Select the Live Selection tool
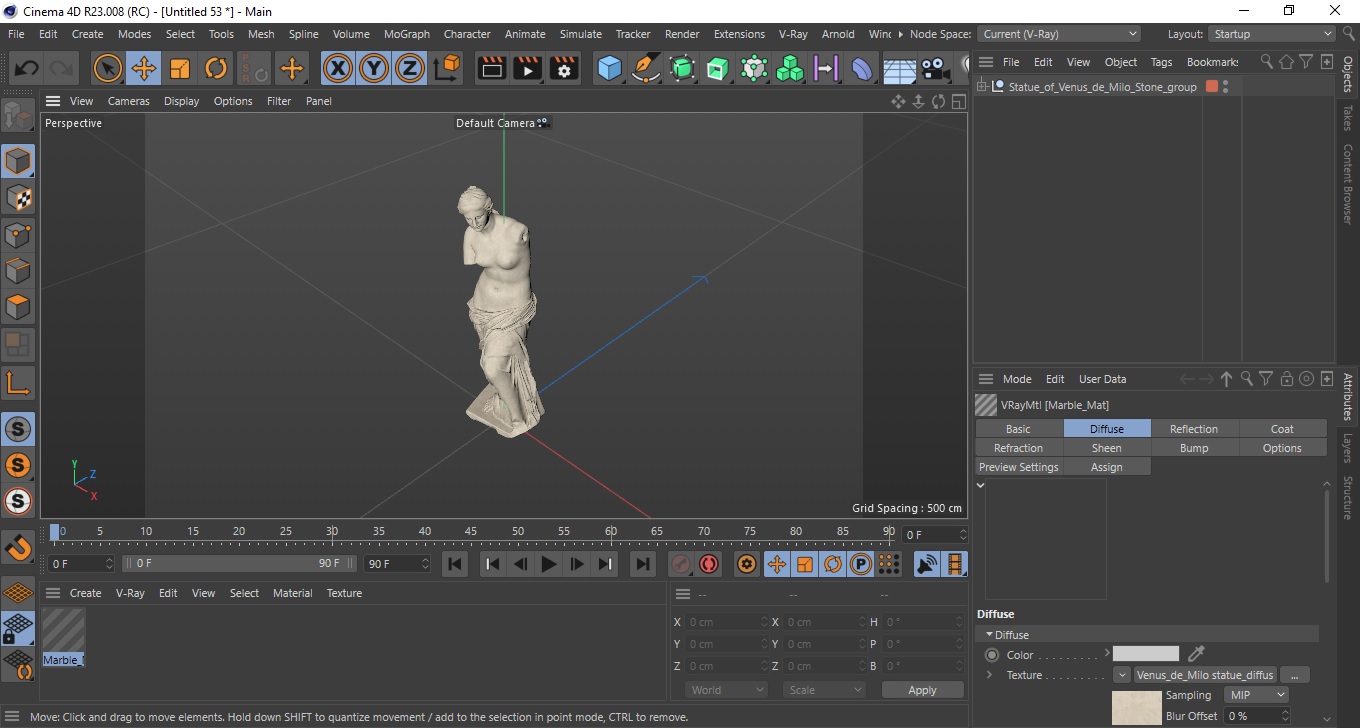This screenshot has height=728, width=1360. click(107, 68)
